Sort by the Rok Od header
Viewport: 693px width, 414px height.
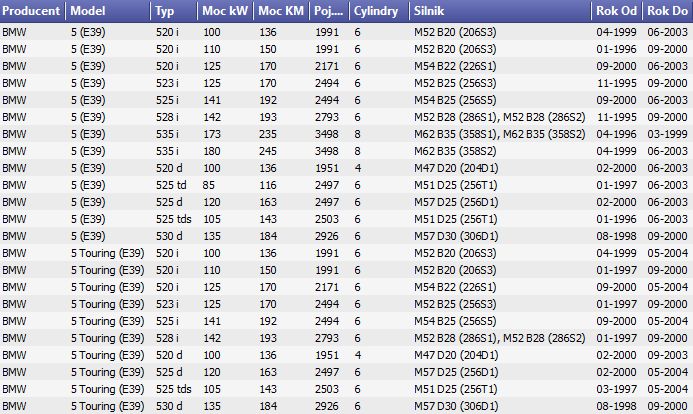[617, 11]
